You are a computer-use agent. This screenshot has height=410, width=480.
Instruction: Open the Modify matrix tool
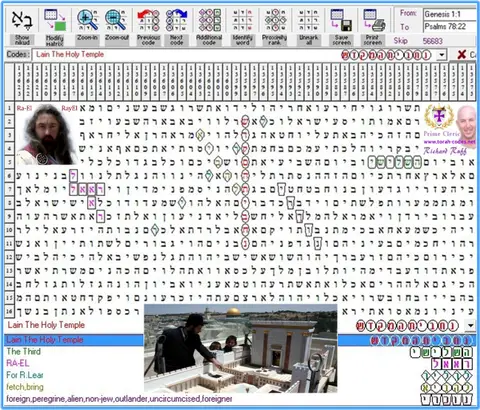pos(55,21)
